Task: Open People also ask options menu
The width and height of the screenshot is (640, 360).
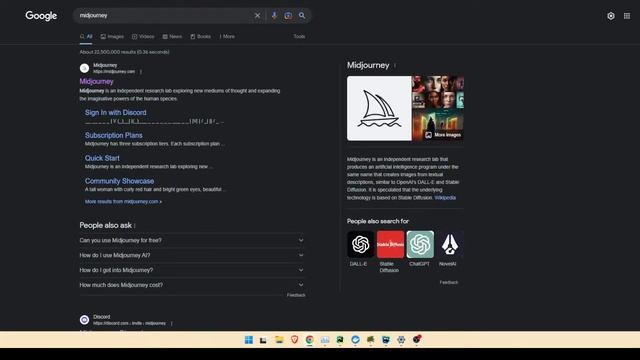Action: pos(135,226)
